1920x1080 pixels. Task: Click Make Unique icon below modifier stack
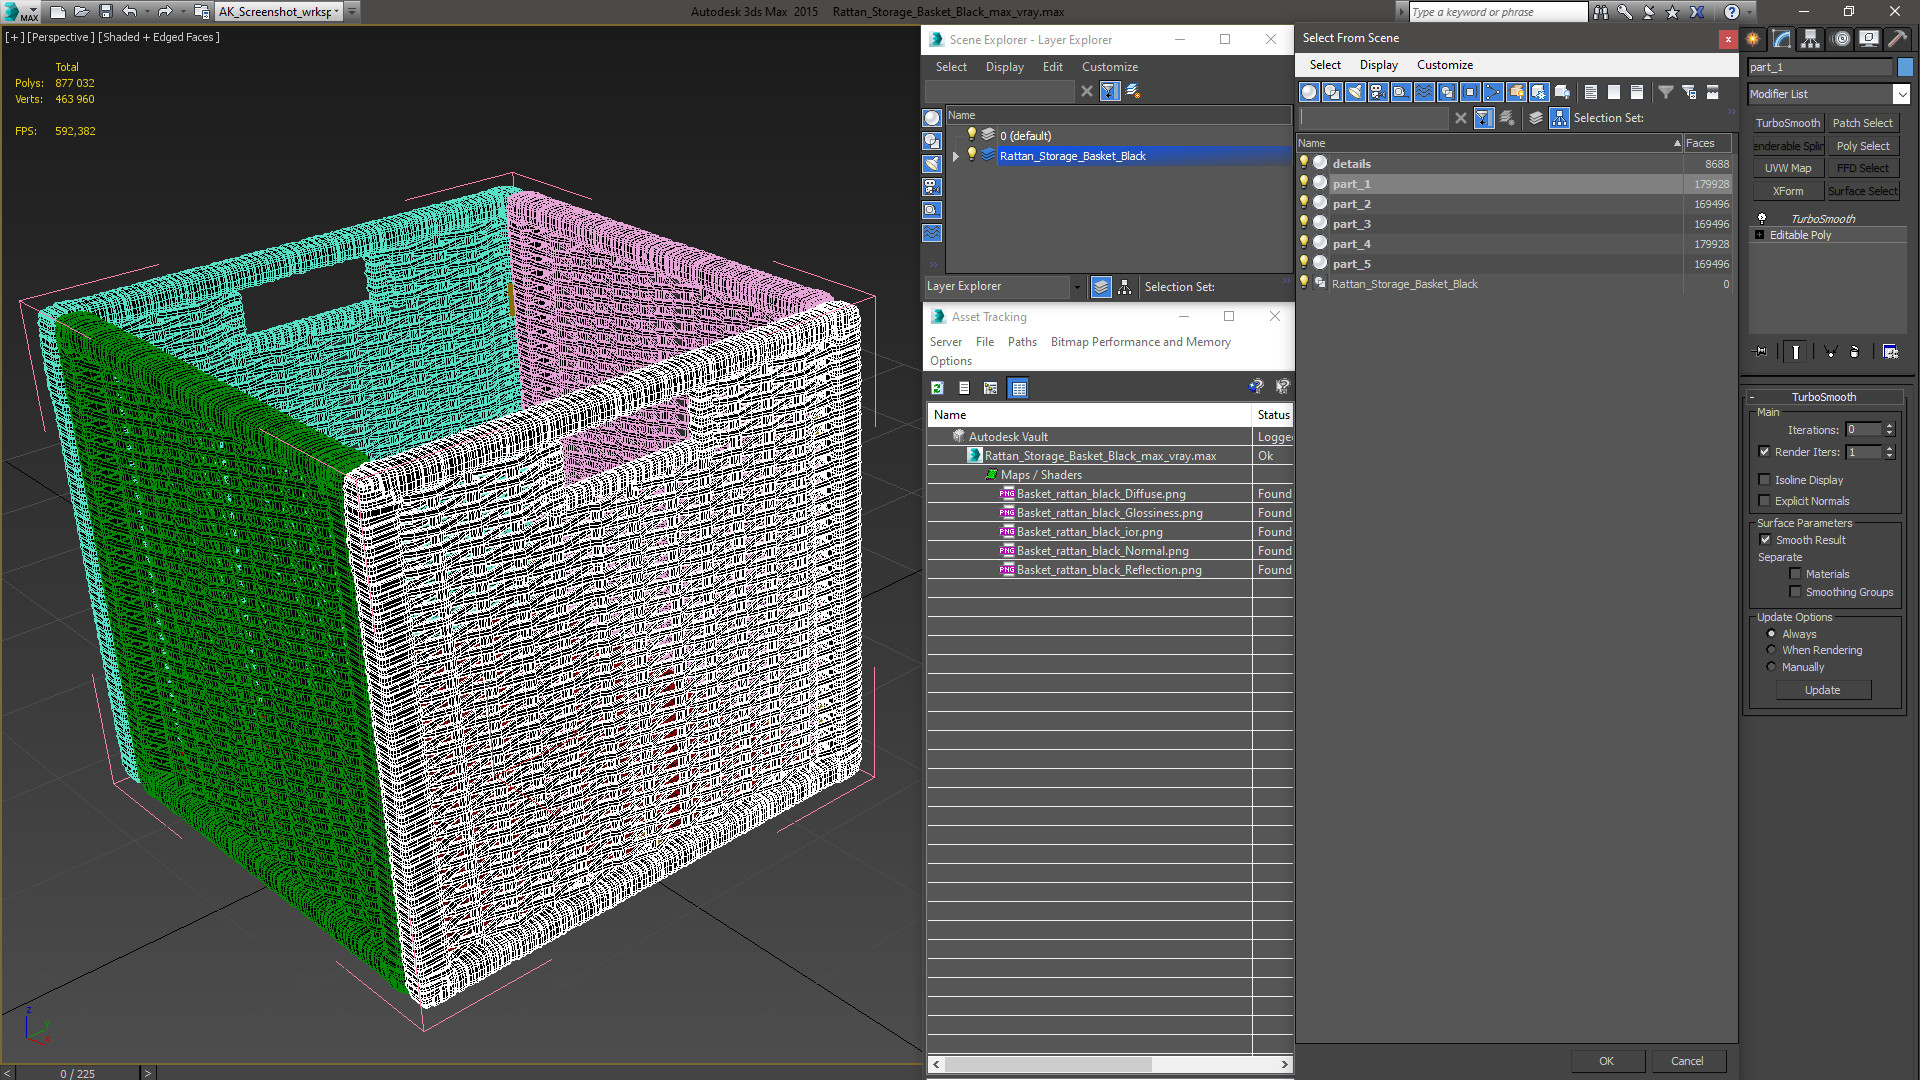click(x=1830, y=352)
